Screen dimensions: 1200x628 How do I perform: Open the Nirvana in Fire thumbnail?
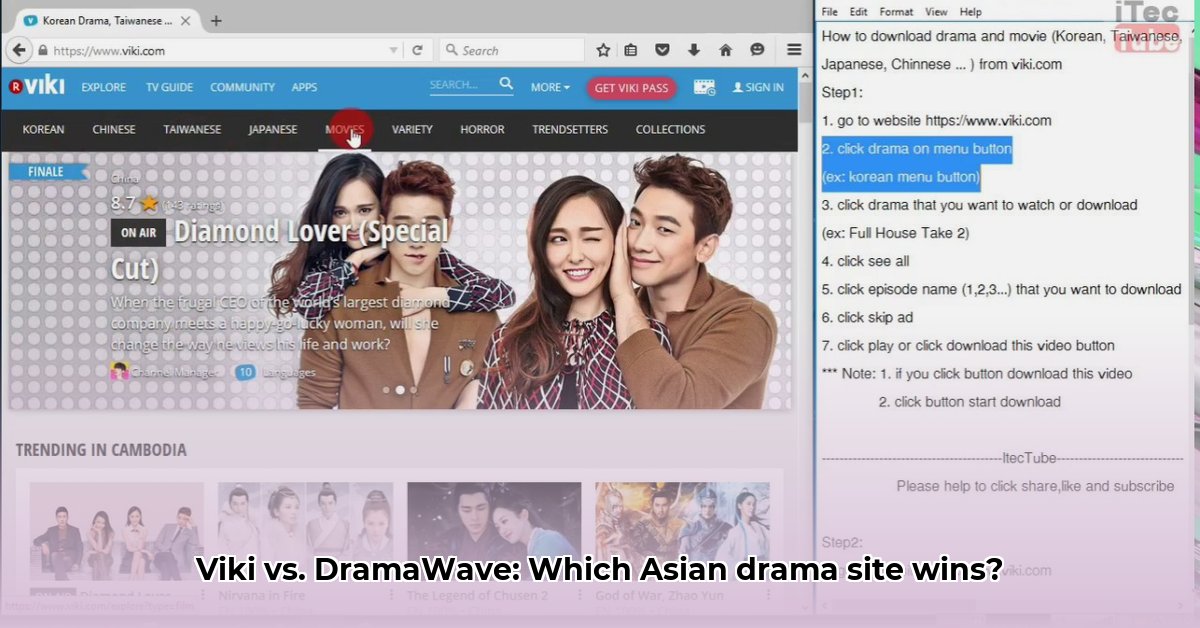[305, 528]
